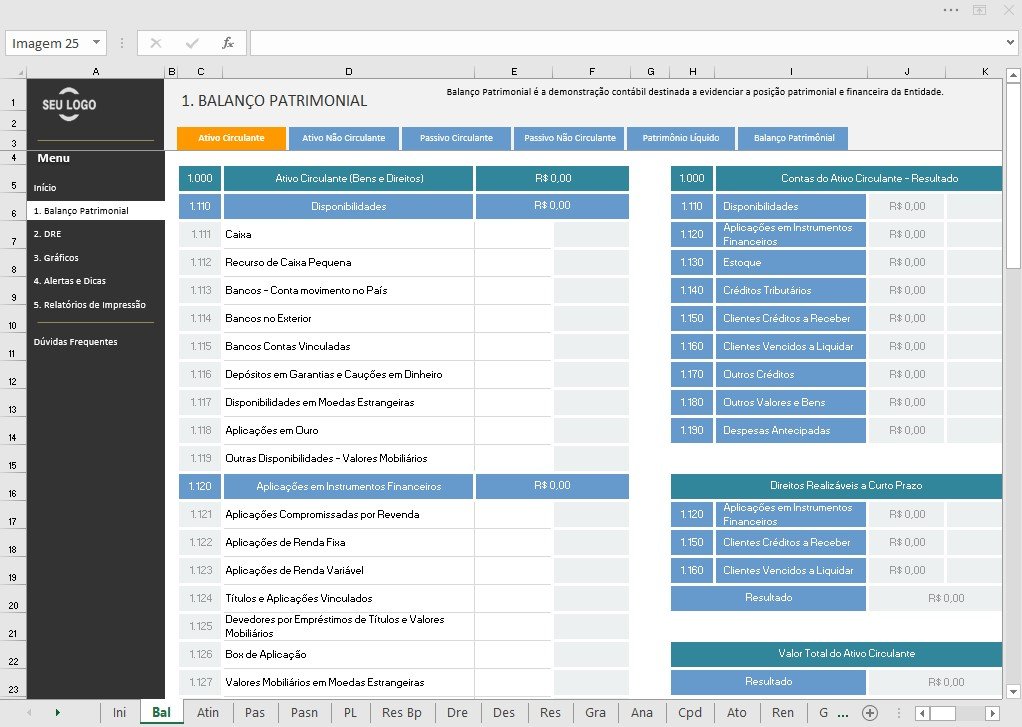Go to Passivo Não Circulante tab
This screenshot has width=1022, height=727.
pos(570,138)
